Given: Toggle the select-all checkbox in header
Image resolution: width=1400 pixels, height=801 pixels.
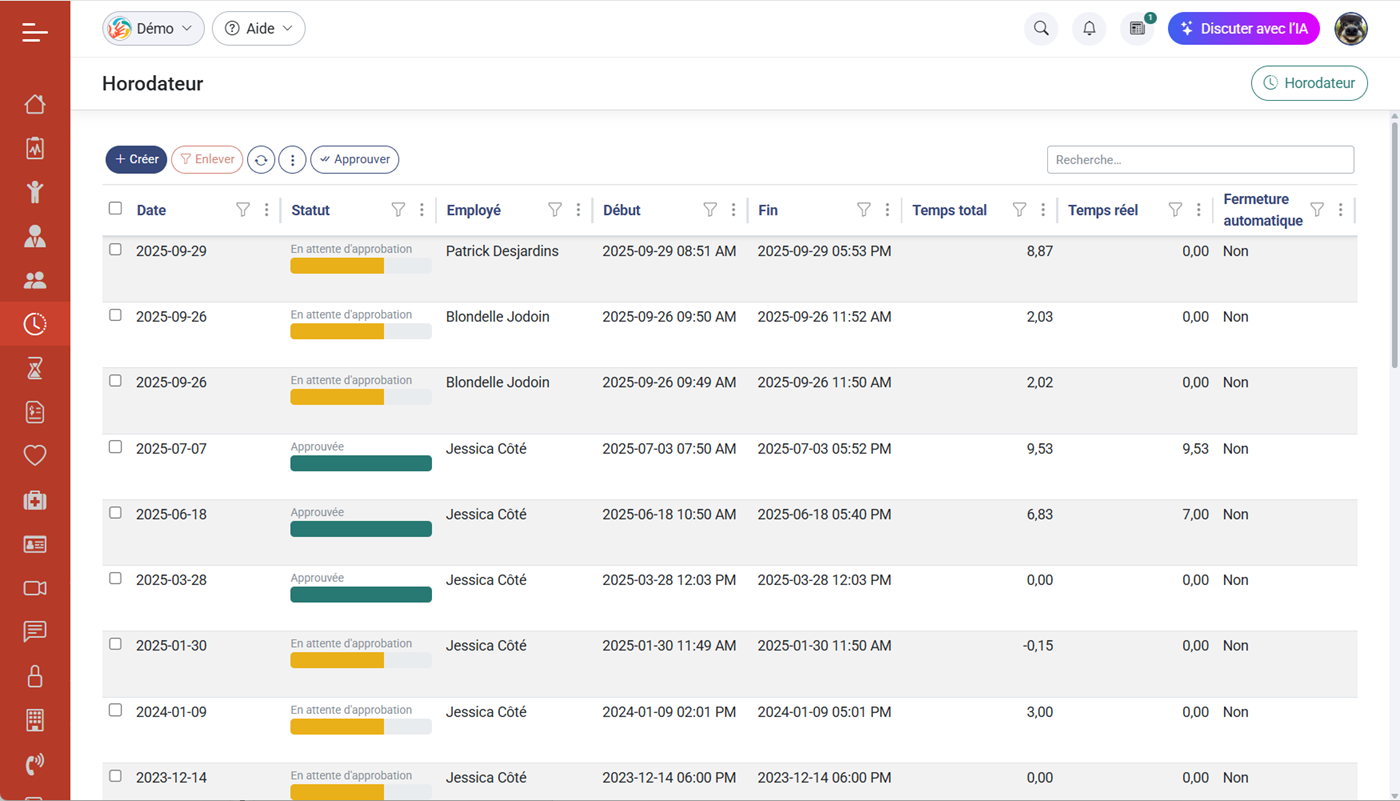Looking at the screenshot, I should coord(115,209).
